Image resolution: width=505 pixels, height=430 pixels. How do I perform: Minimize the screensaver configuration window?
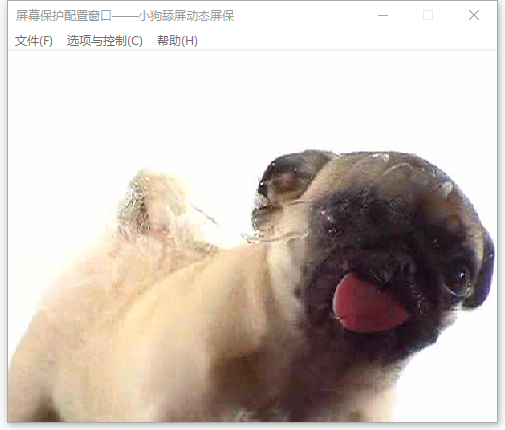[383, 15]
